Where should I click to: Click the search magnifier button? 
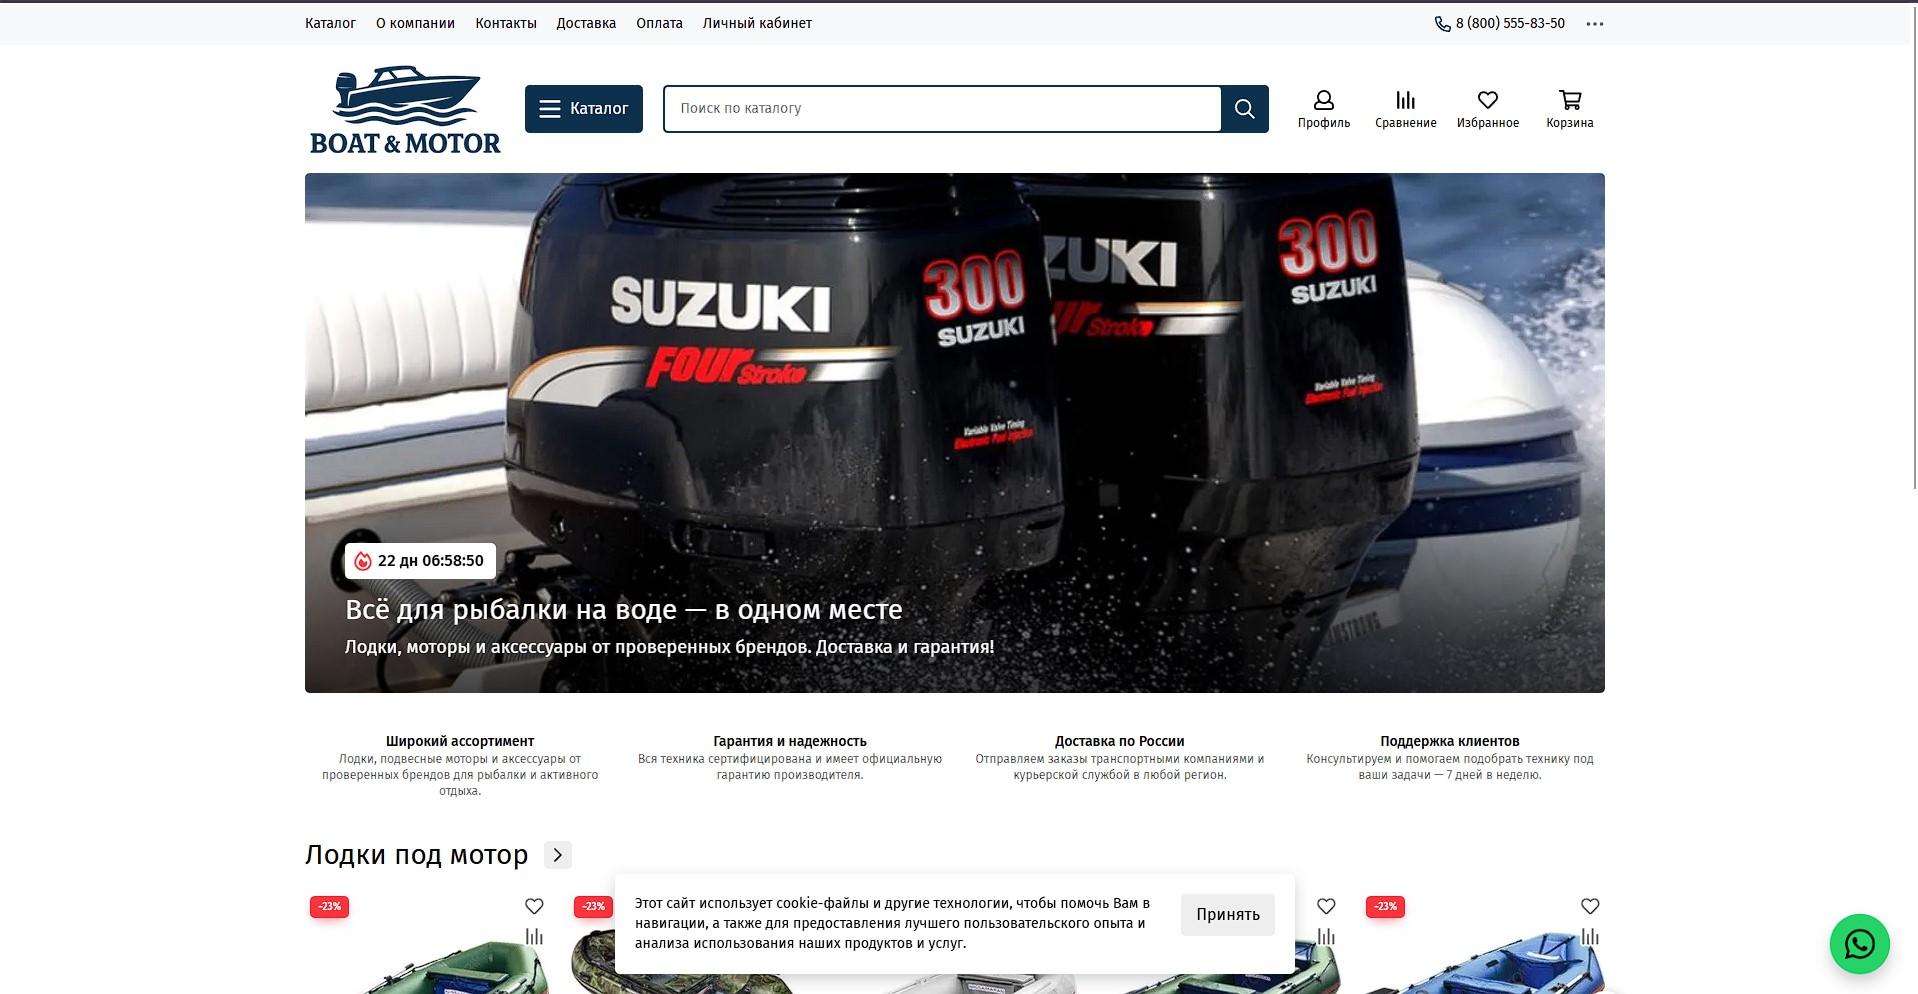[x=1244, y=109]
